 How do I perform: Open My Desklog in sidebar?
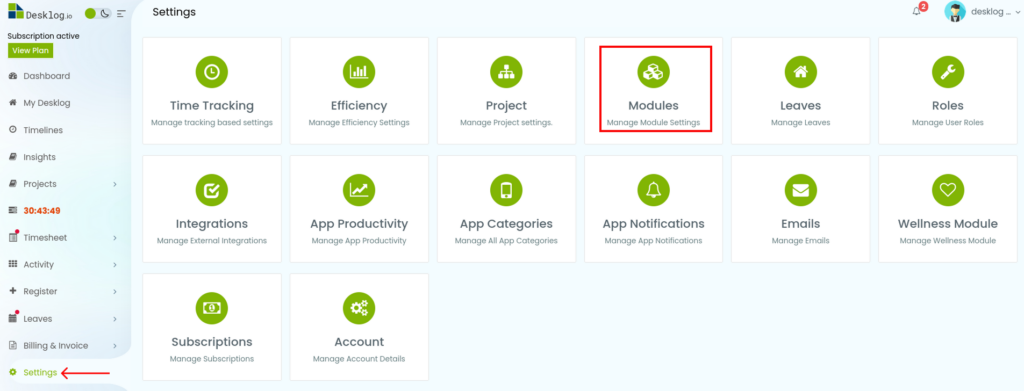click(46, 102)
